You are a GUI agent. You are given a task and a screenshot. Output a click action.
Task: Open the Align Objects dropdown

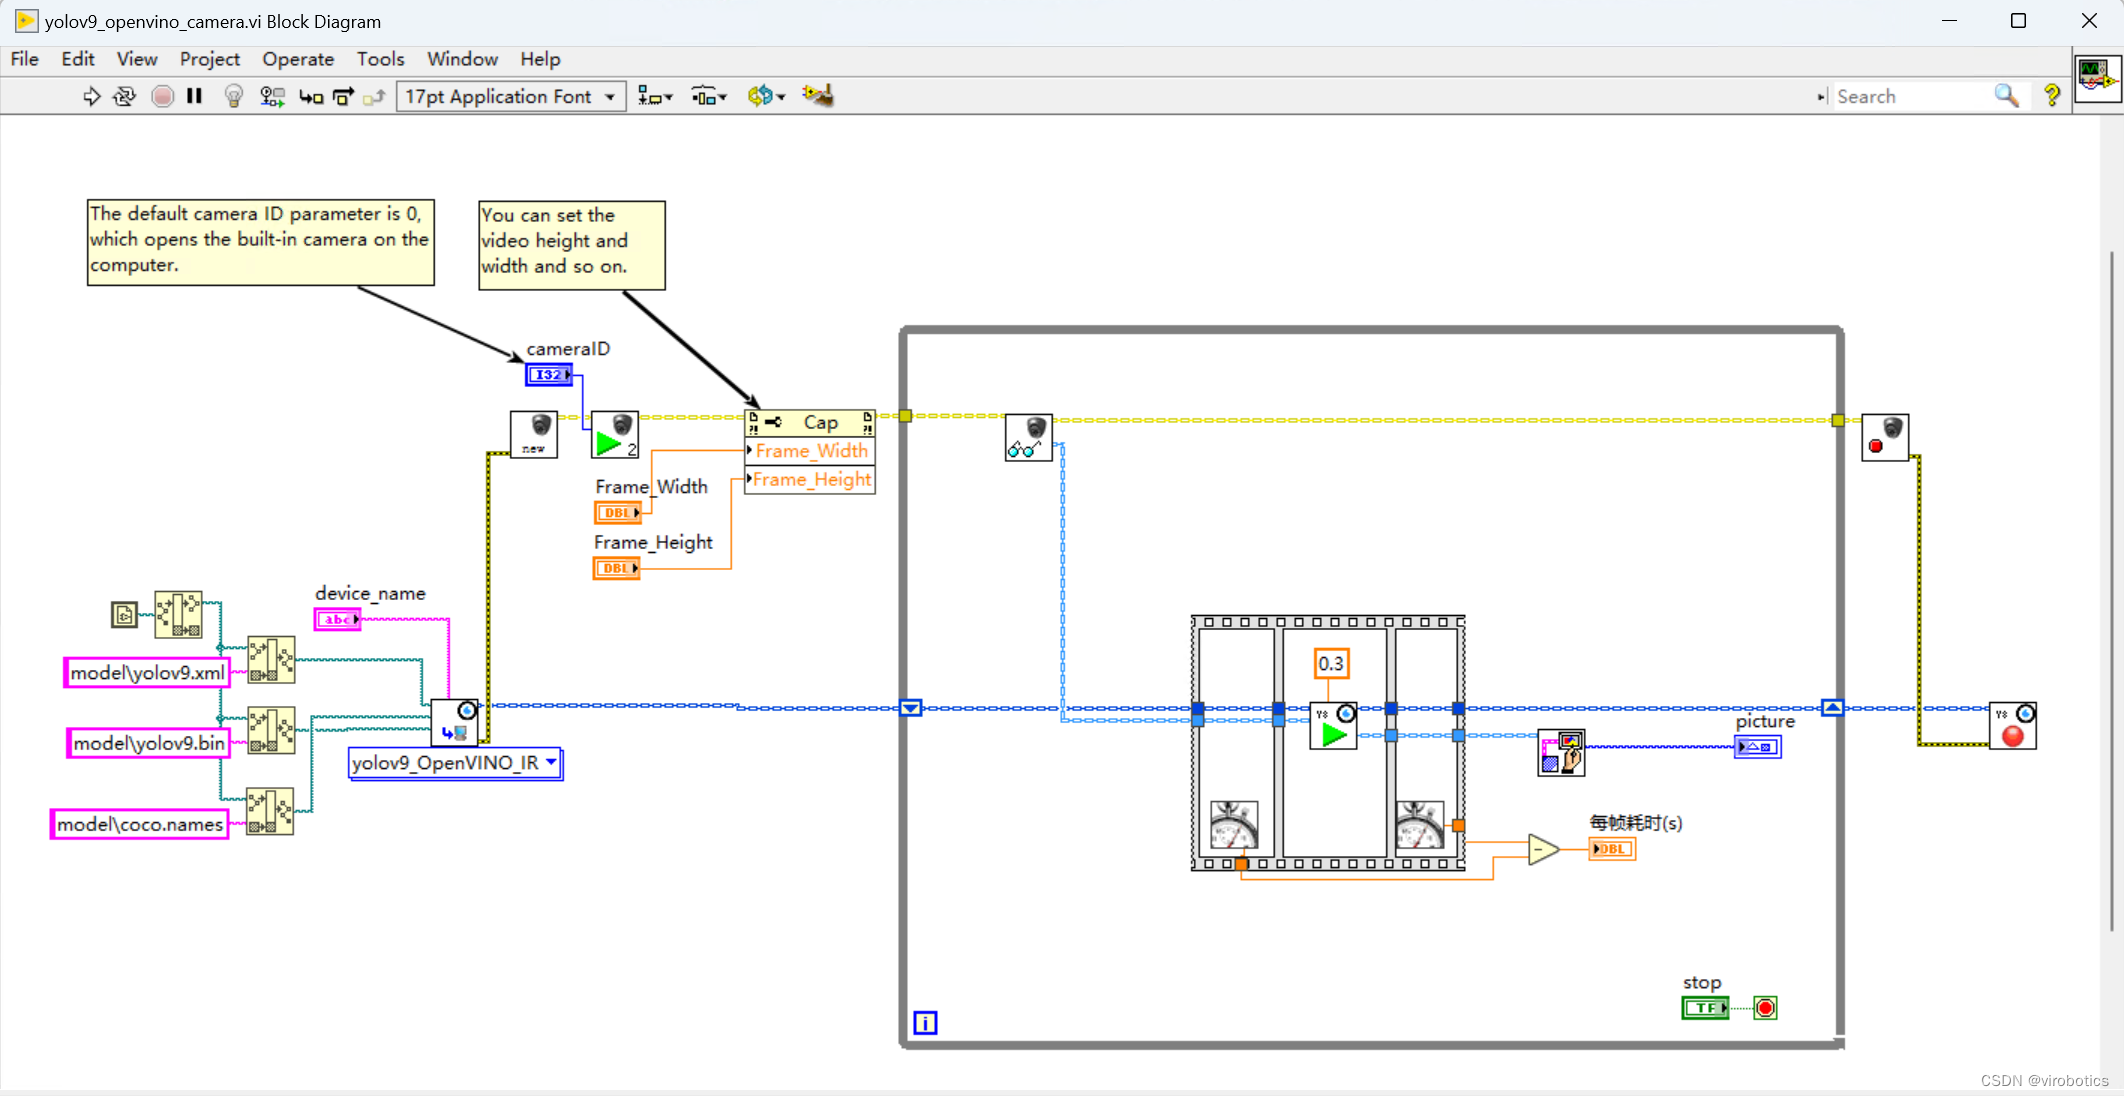pyautogui.click(x=655, y=96)
